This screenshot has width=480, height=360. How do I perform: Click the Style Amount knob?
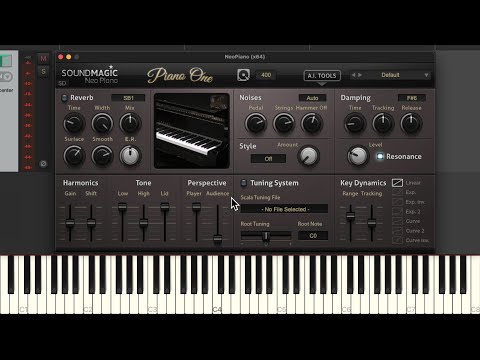[x=309, y=156]
